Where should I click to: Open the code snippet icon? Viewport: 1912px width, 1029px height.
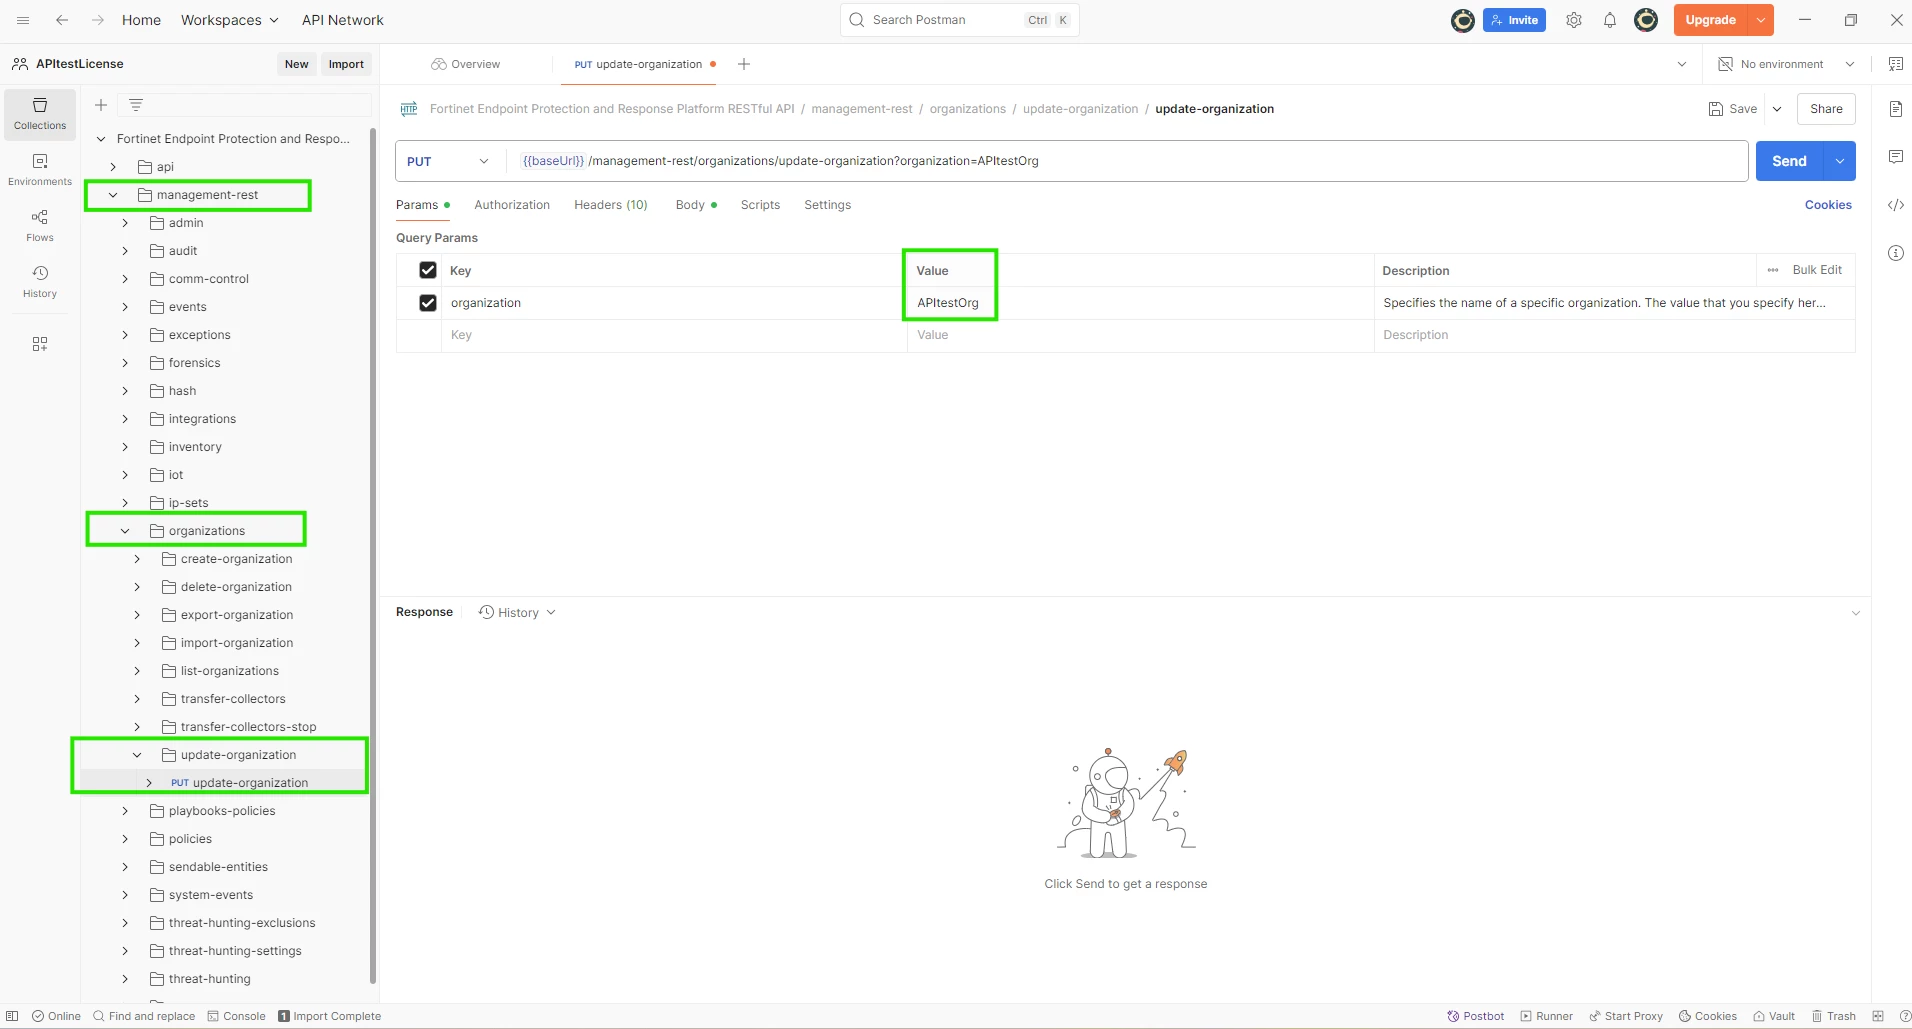click(1896, 205)
